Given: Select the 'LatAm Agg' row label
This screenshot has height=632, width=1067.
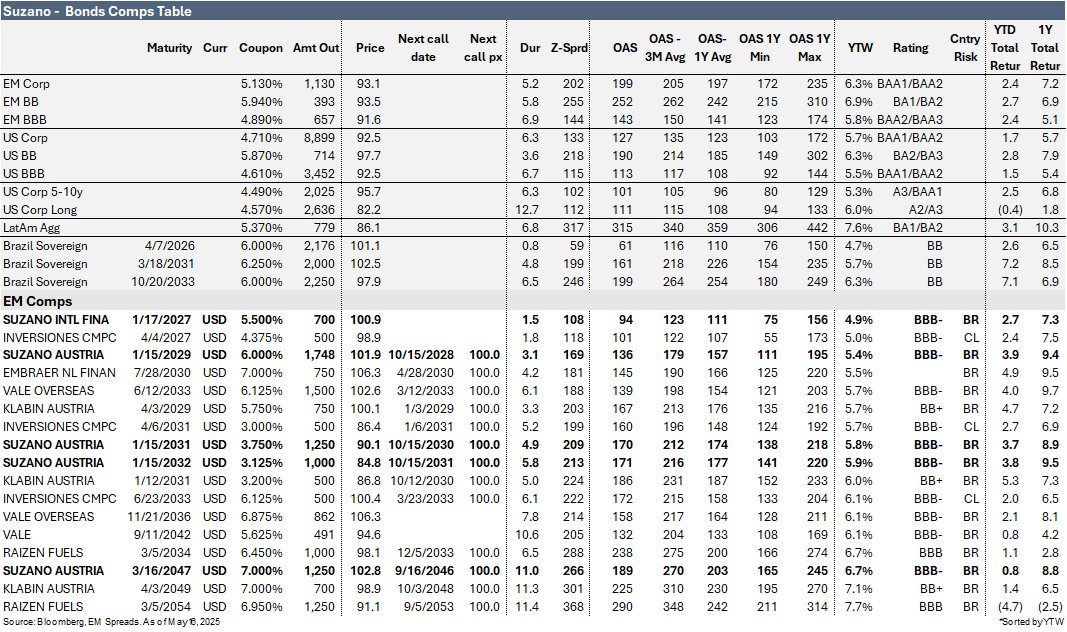Looking at the screenshot, I should [x=31, y=228].
